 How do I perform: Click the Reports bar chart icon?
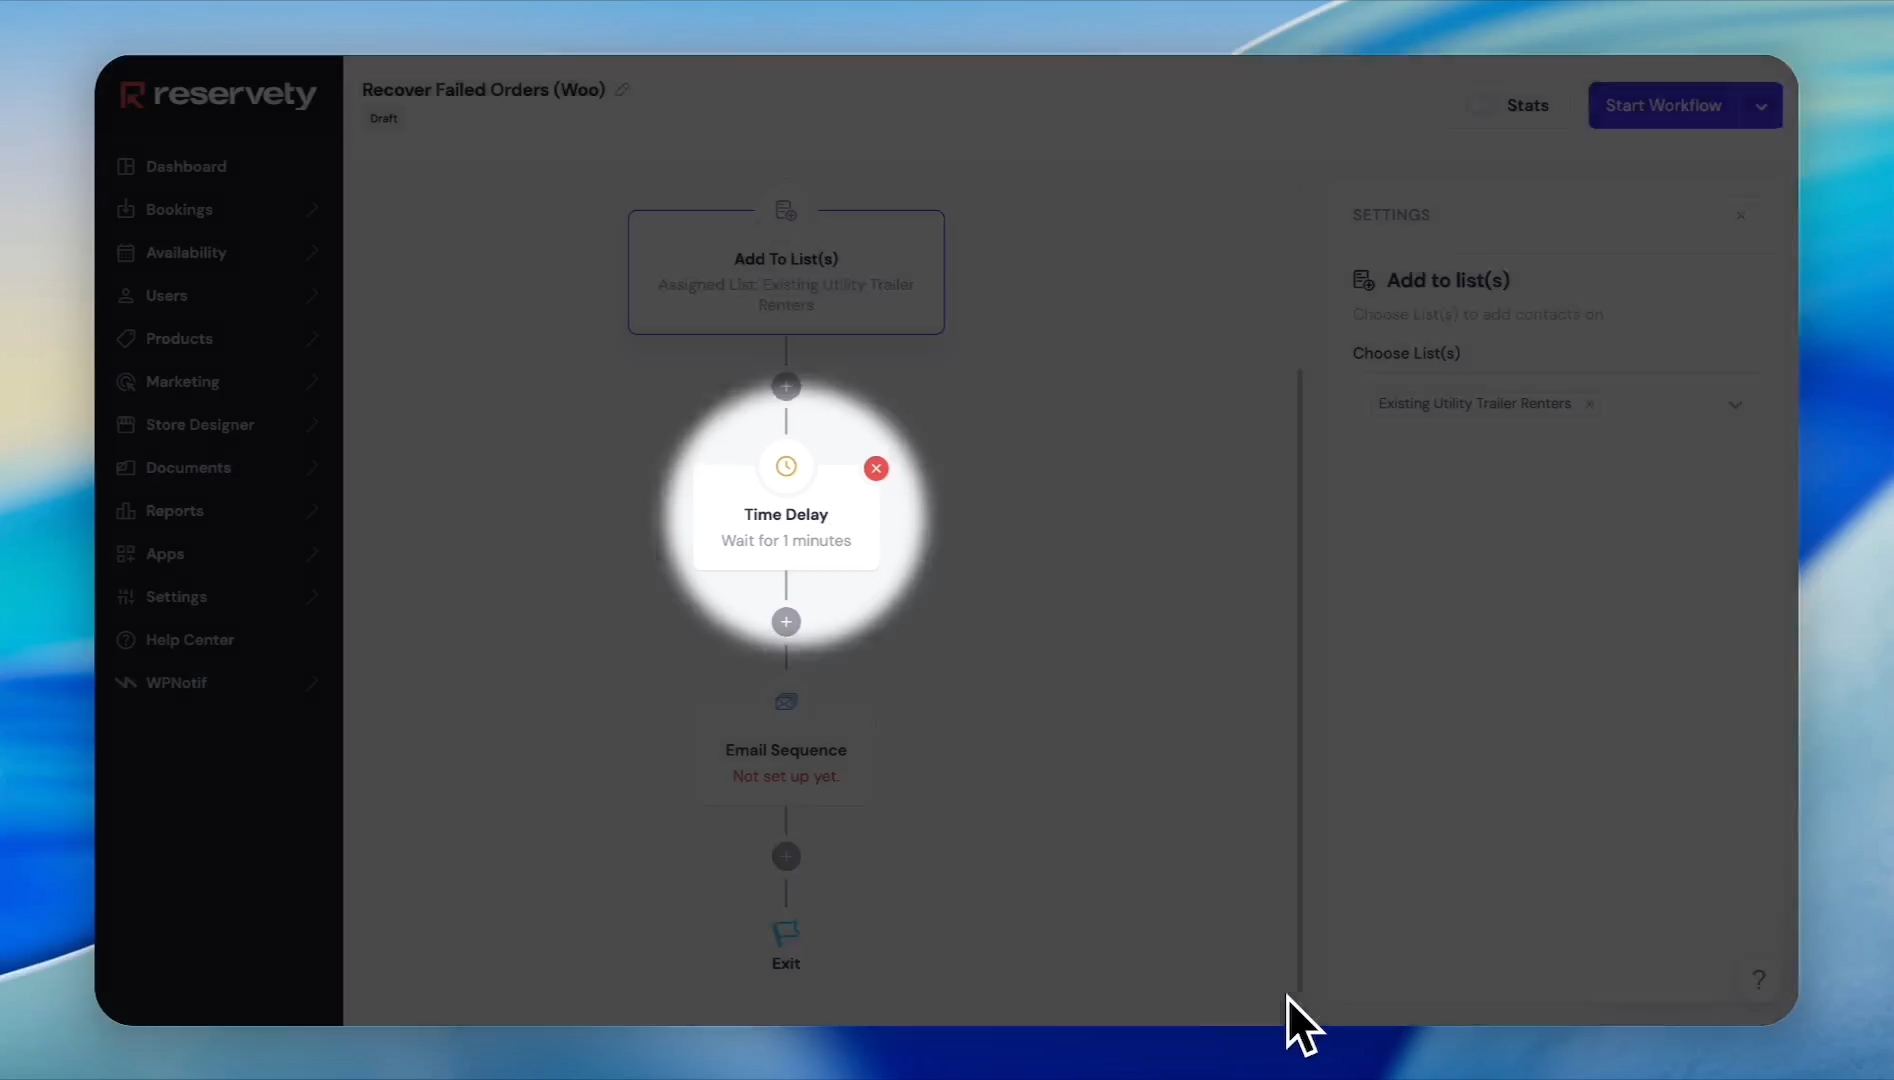125,510
